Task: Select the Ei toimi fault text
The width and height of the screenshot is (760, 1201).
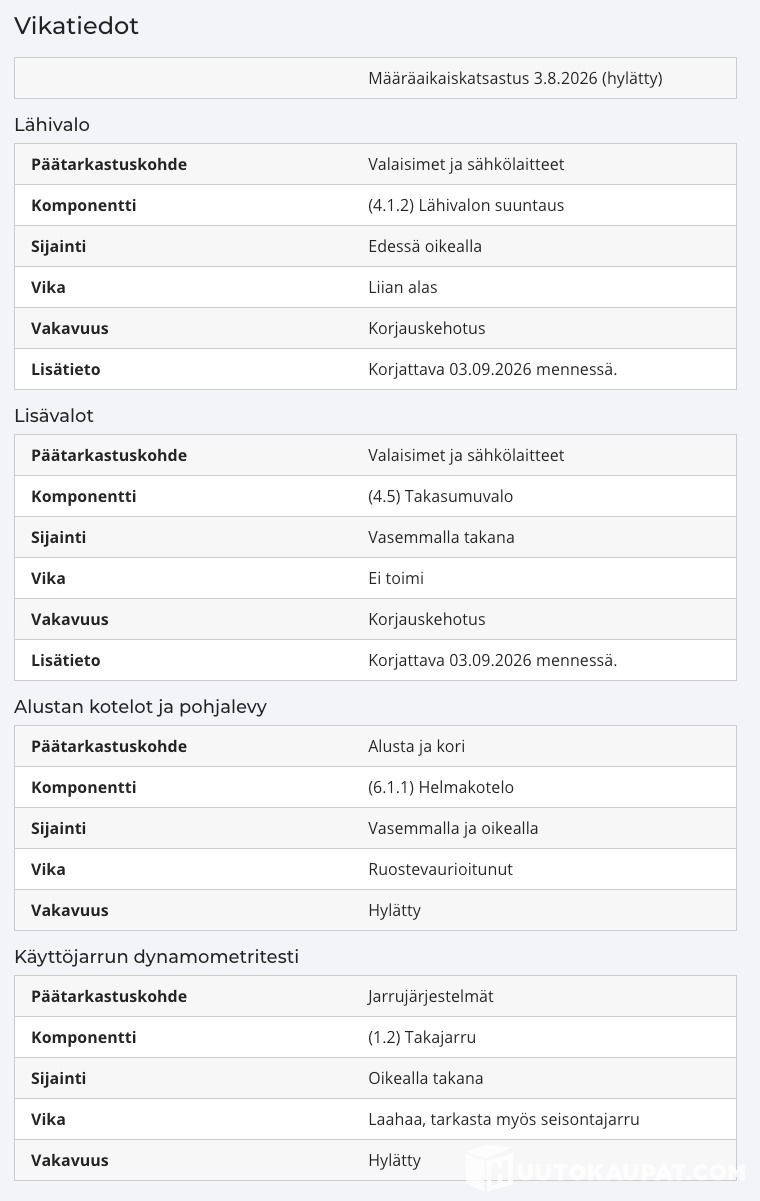Action: pos(396,578)
